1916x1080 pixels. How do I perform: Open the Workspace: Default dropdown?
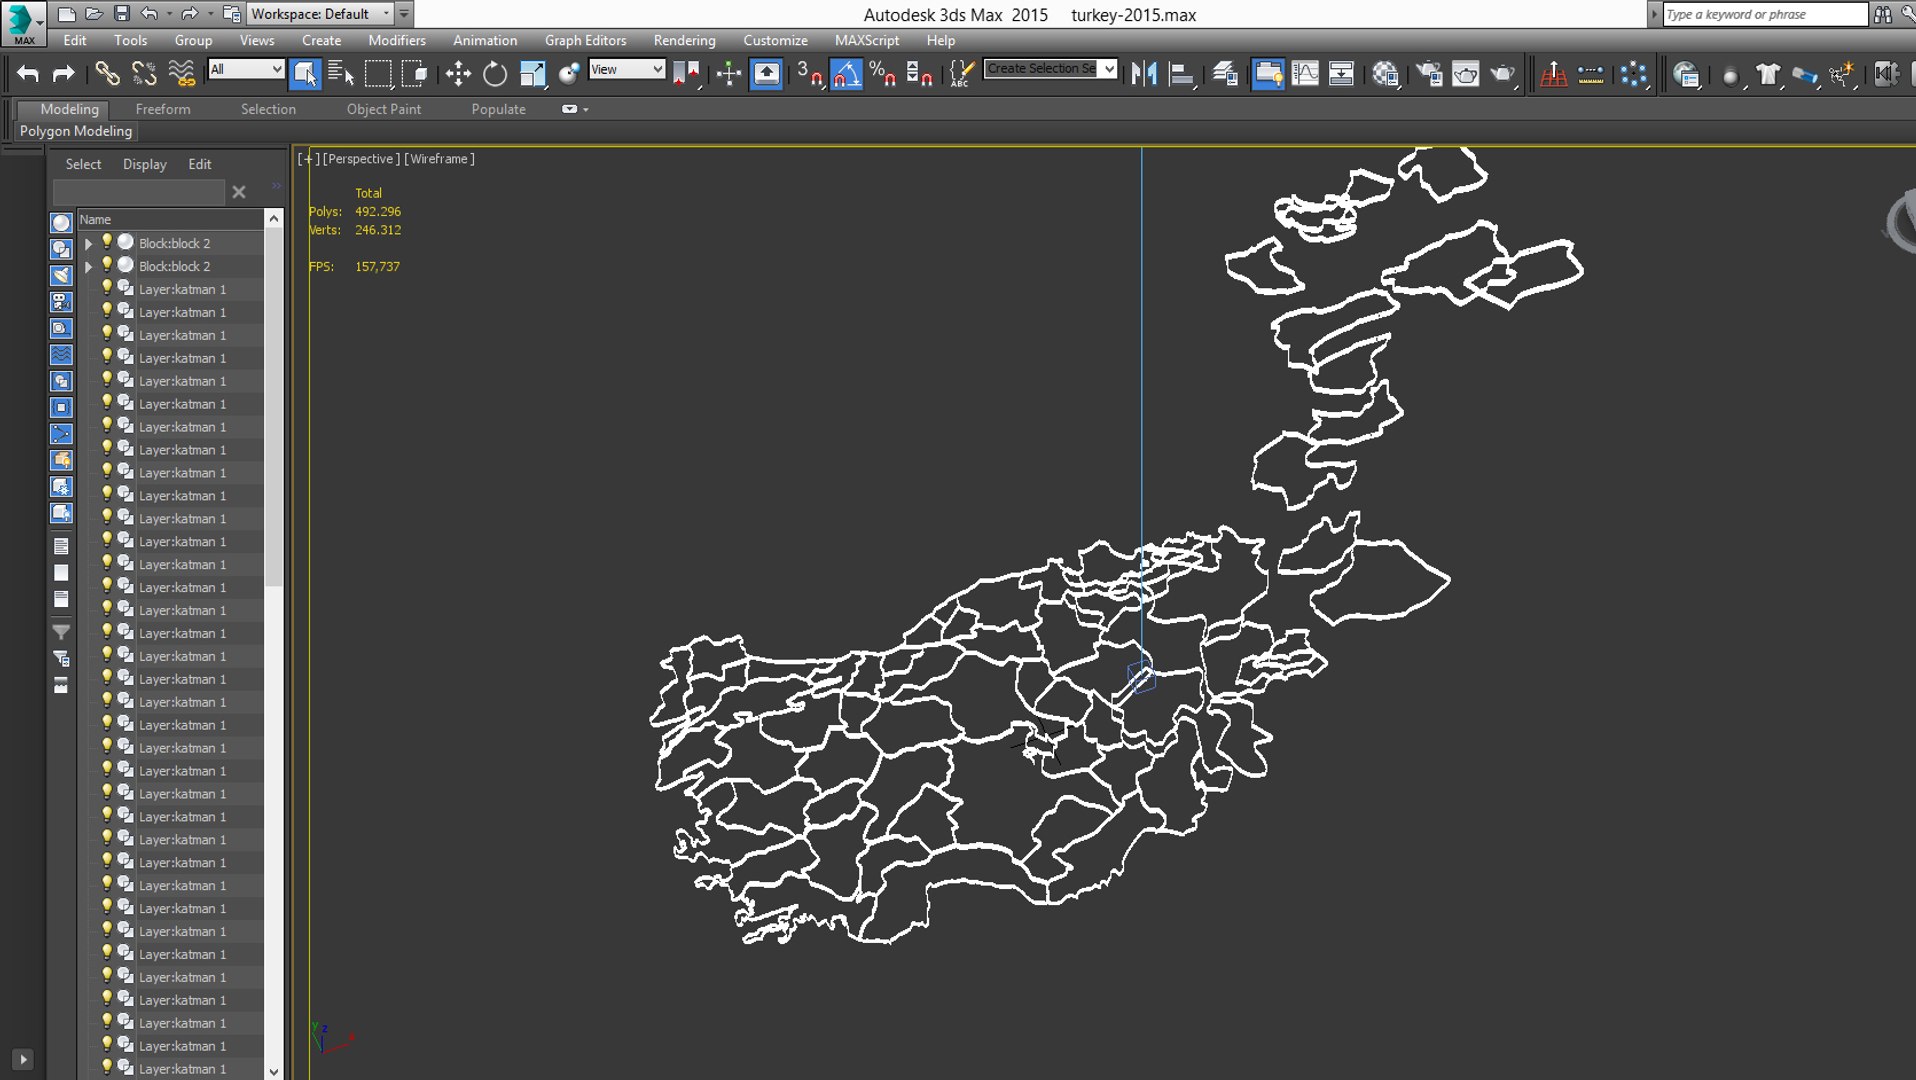coord(320,14)
